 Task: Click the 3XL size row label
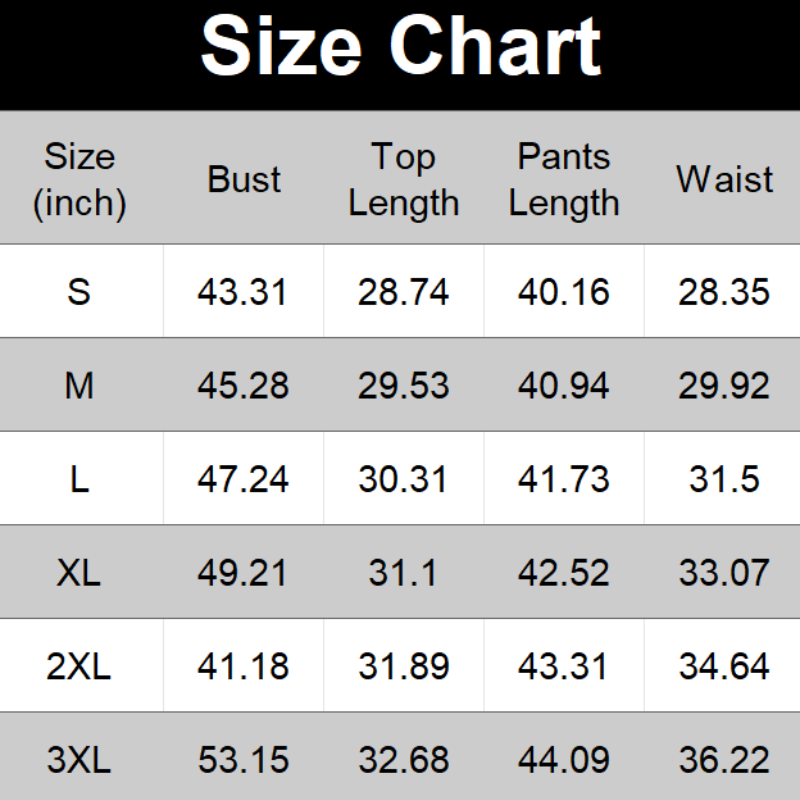click(x=80, y=760)
